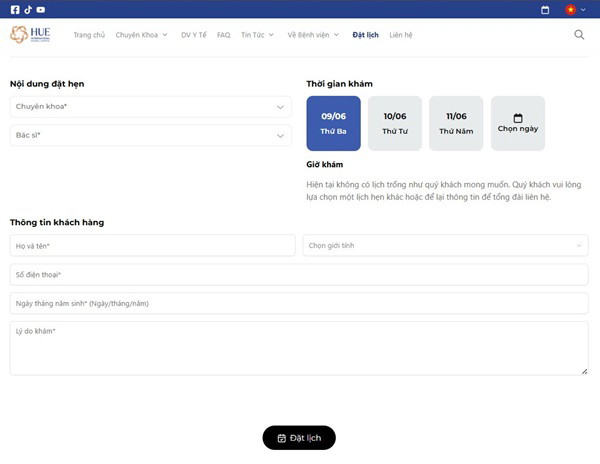
Task: Open the Chuyên khoa* dropdown
Action: point(151,107)
